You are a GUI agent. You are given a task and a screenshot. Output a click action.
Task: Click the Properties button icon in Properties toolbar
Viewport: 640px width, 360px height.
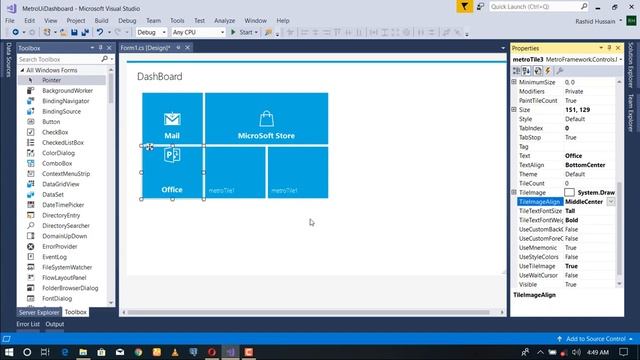(538, 71)
